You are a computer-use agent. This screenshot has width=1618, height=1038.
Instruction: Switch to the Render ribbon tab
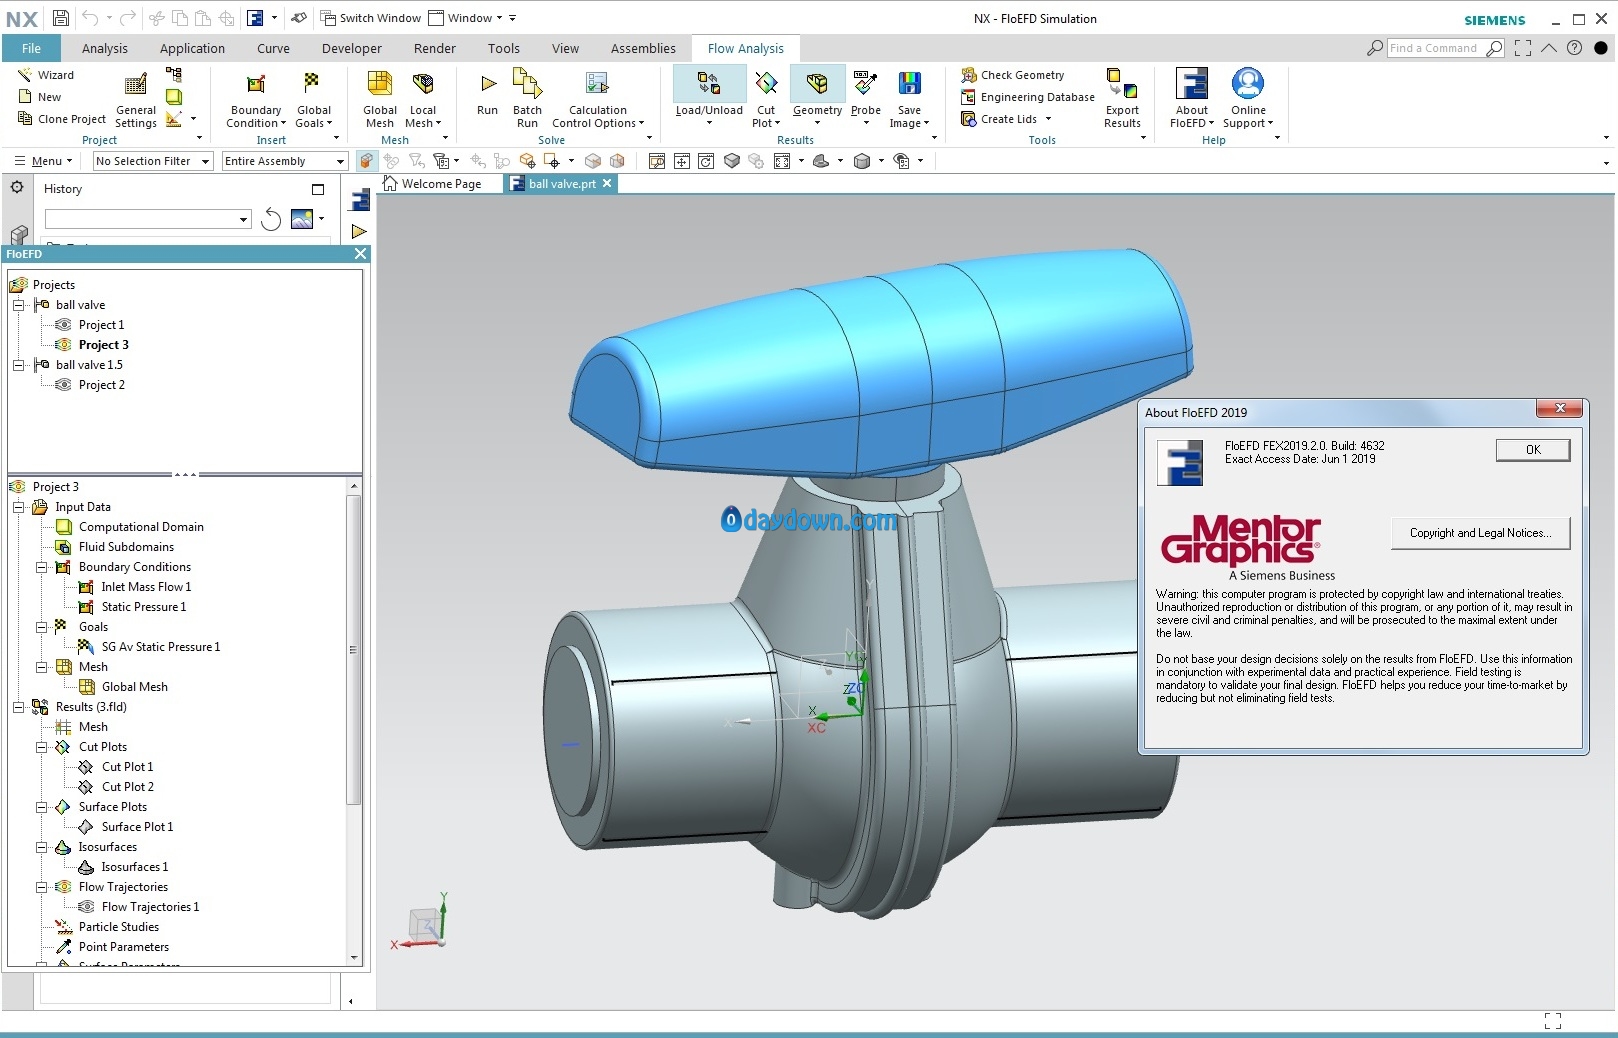pyautogui.click(x=435, y=48)
